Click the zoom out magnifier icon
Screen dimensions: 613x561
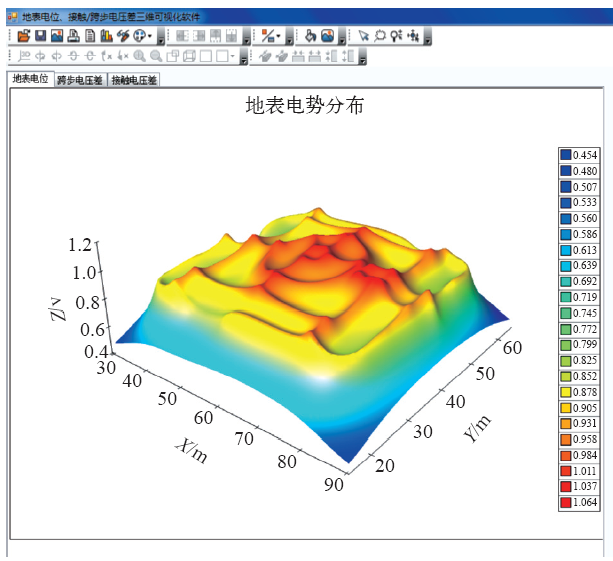point(155,57)
